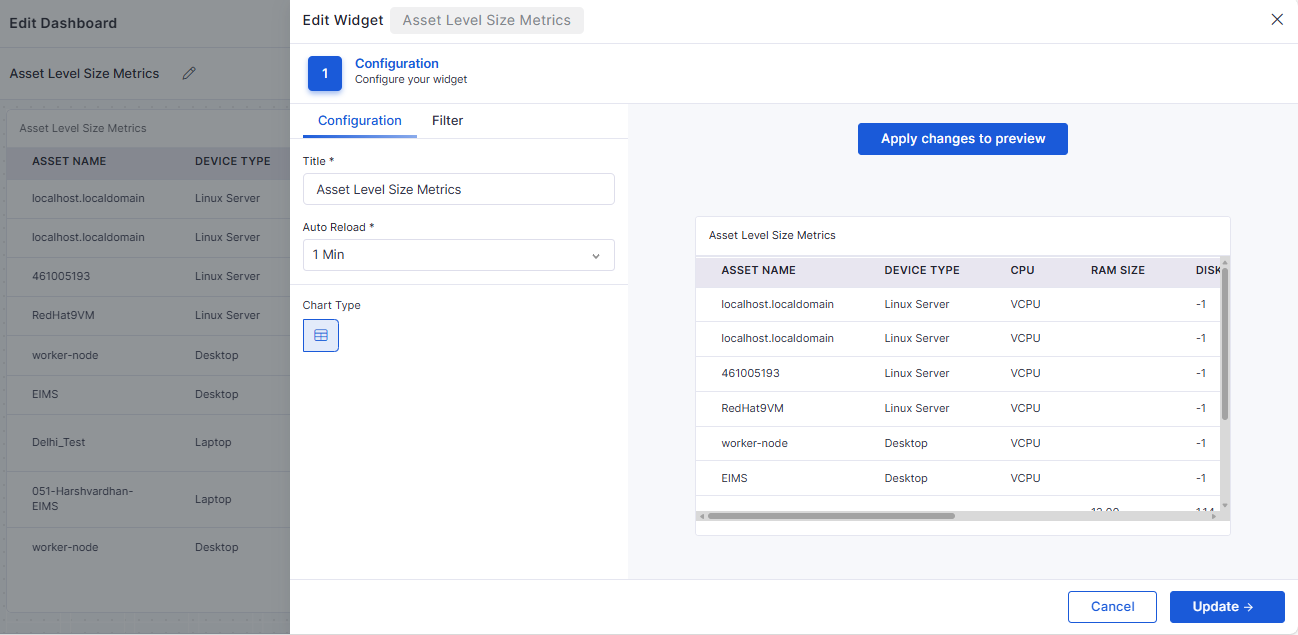
Task: Click the CPU column header in preview
Action: coord(1022,270)
